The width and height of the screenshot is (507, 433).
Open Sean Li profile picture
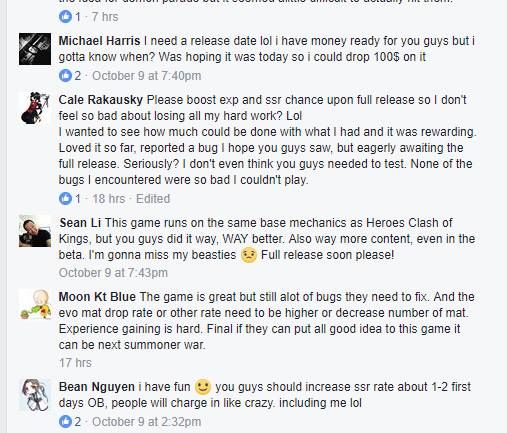(x=35, y=231)
